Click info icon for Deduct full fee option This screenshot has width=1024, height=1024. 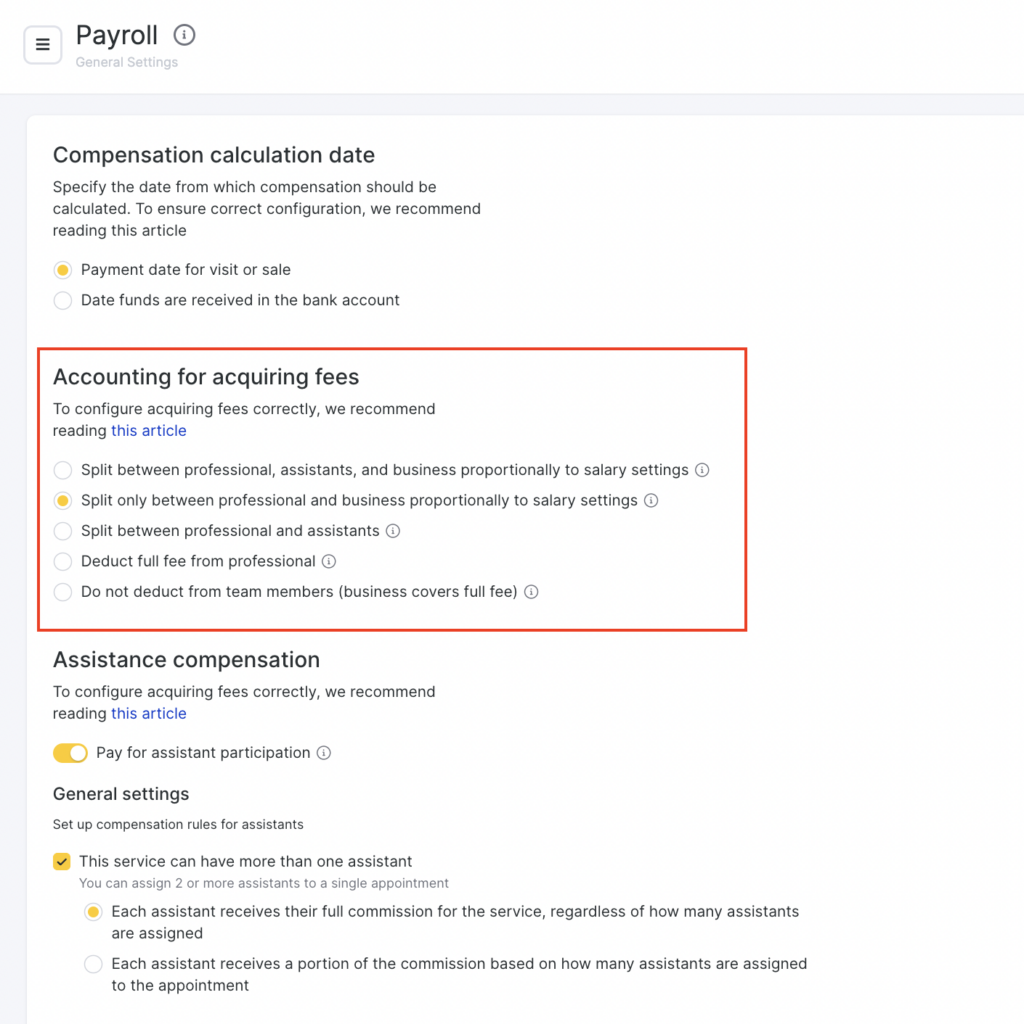329,561
